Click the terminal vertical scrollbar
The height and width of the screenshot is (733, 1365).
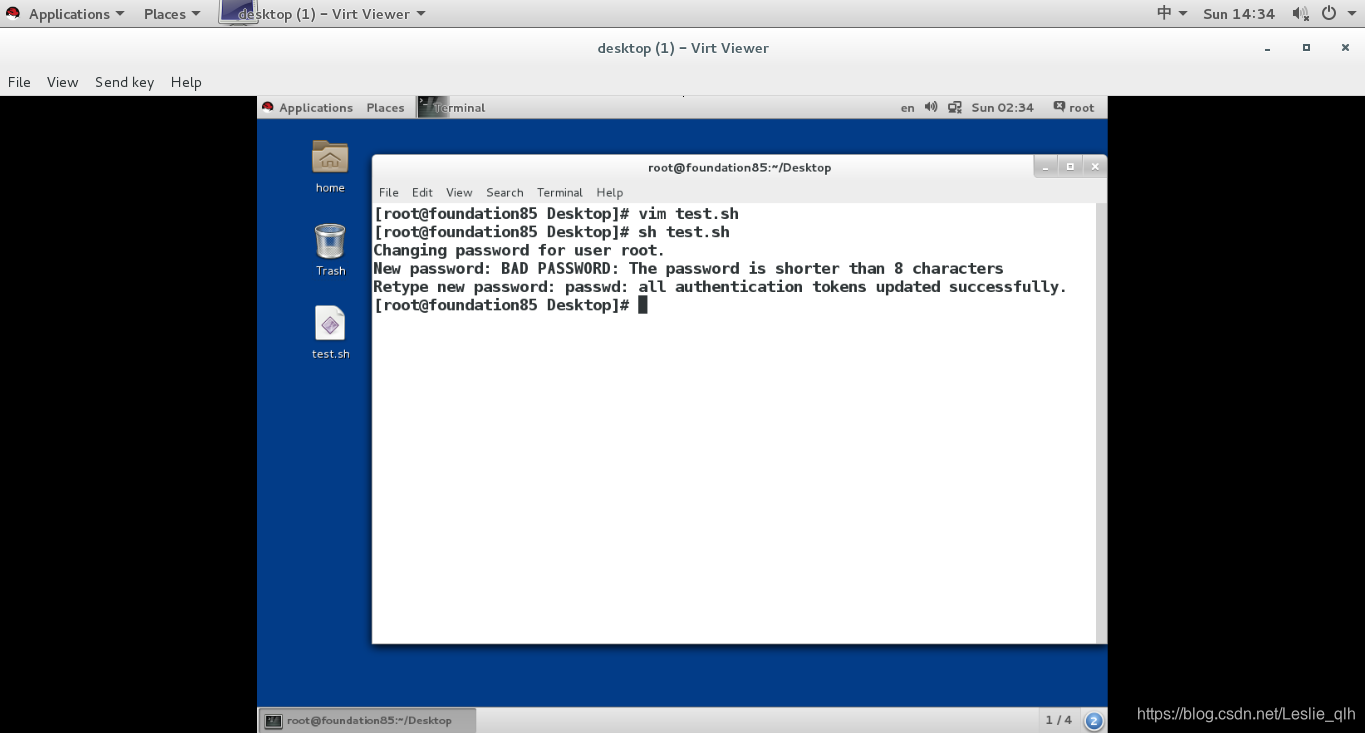point(1101,423)
